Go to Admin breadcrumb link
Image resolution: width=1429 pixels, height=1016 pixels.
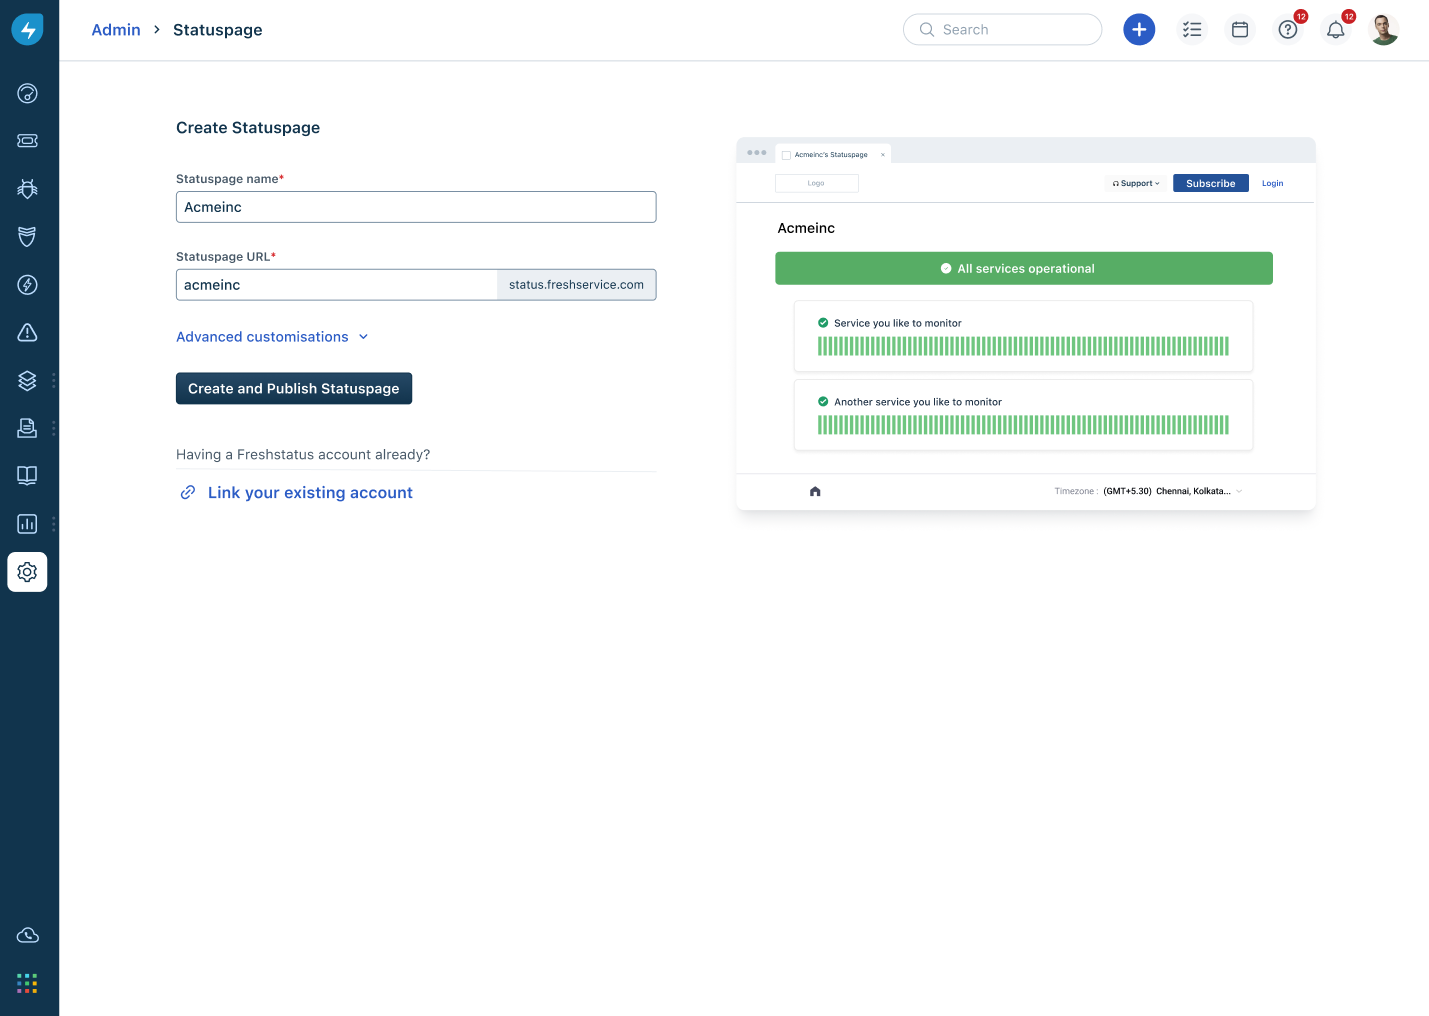pos(116,30)
